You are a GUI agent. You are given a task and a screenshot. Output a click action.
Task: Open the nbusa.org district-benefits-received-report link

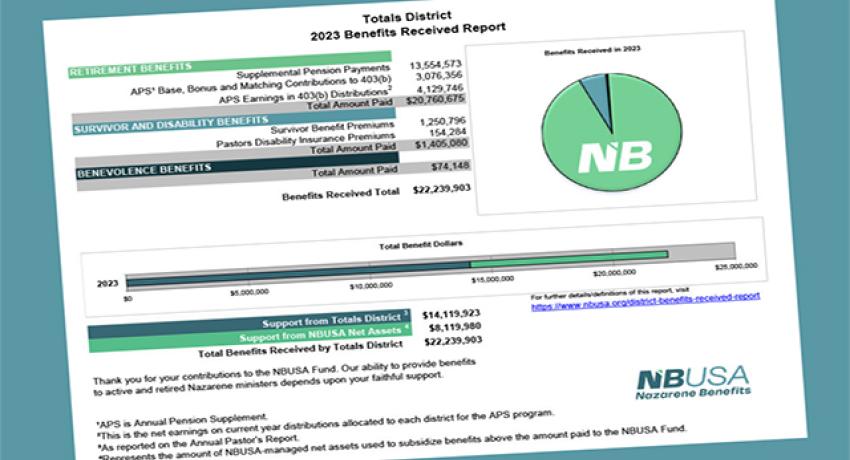[645, 301]
